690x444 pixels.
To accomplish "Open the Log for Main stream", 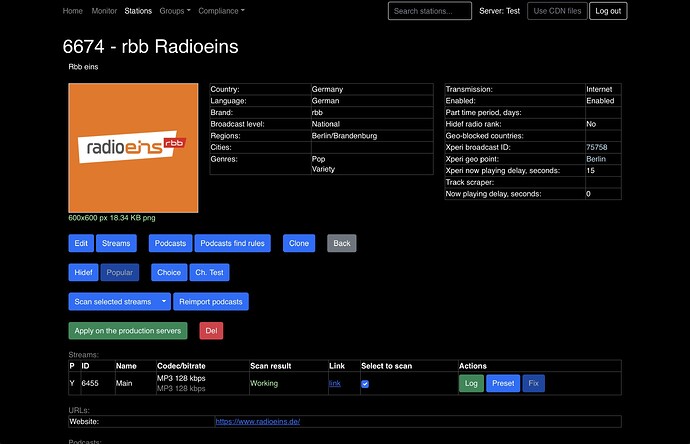I will (x=471, y=383).
